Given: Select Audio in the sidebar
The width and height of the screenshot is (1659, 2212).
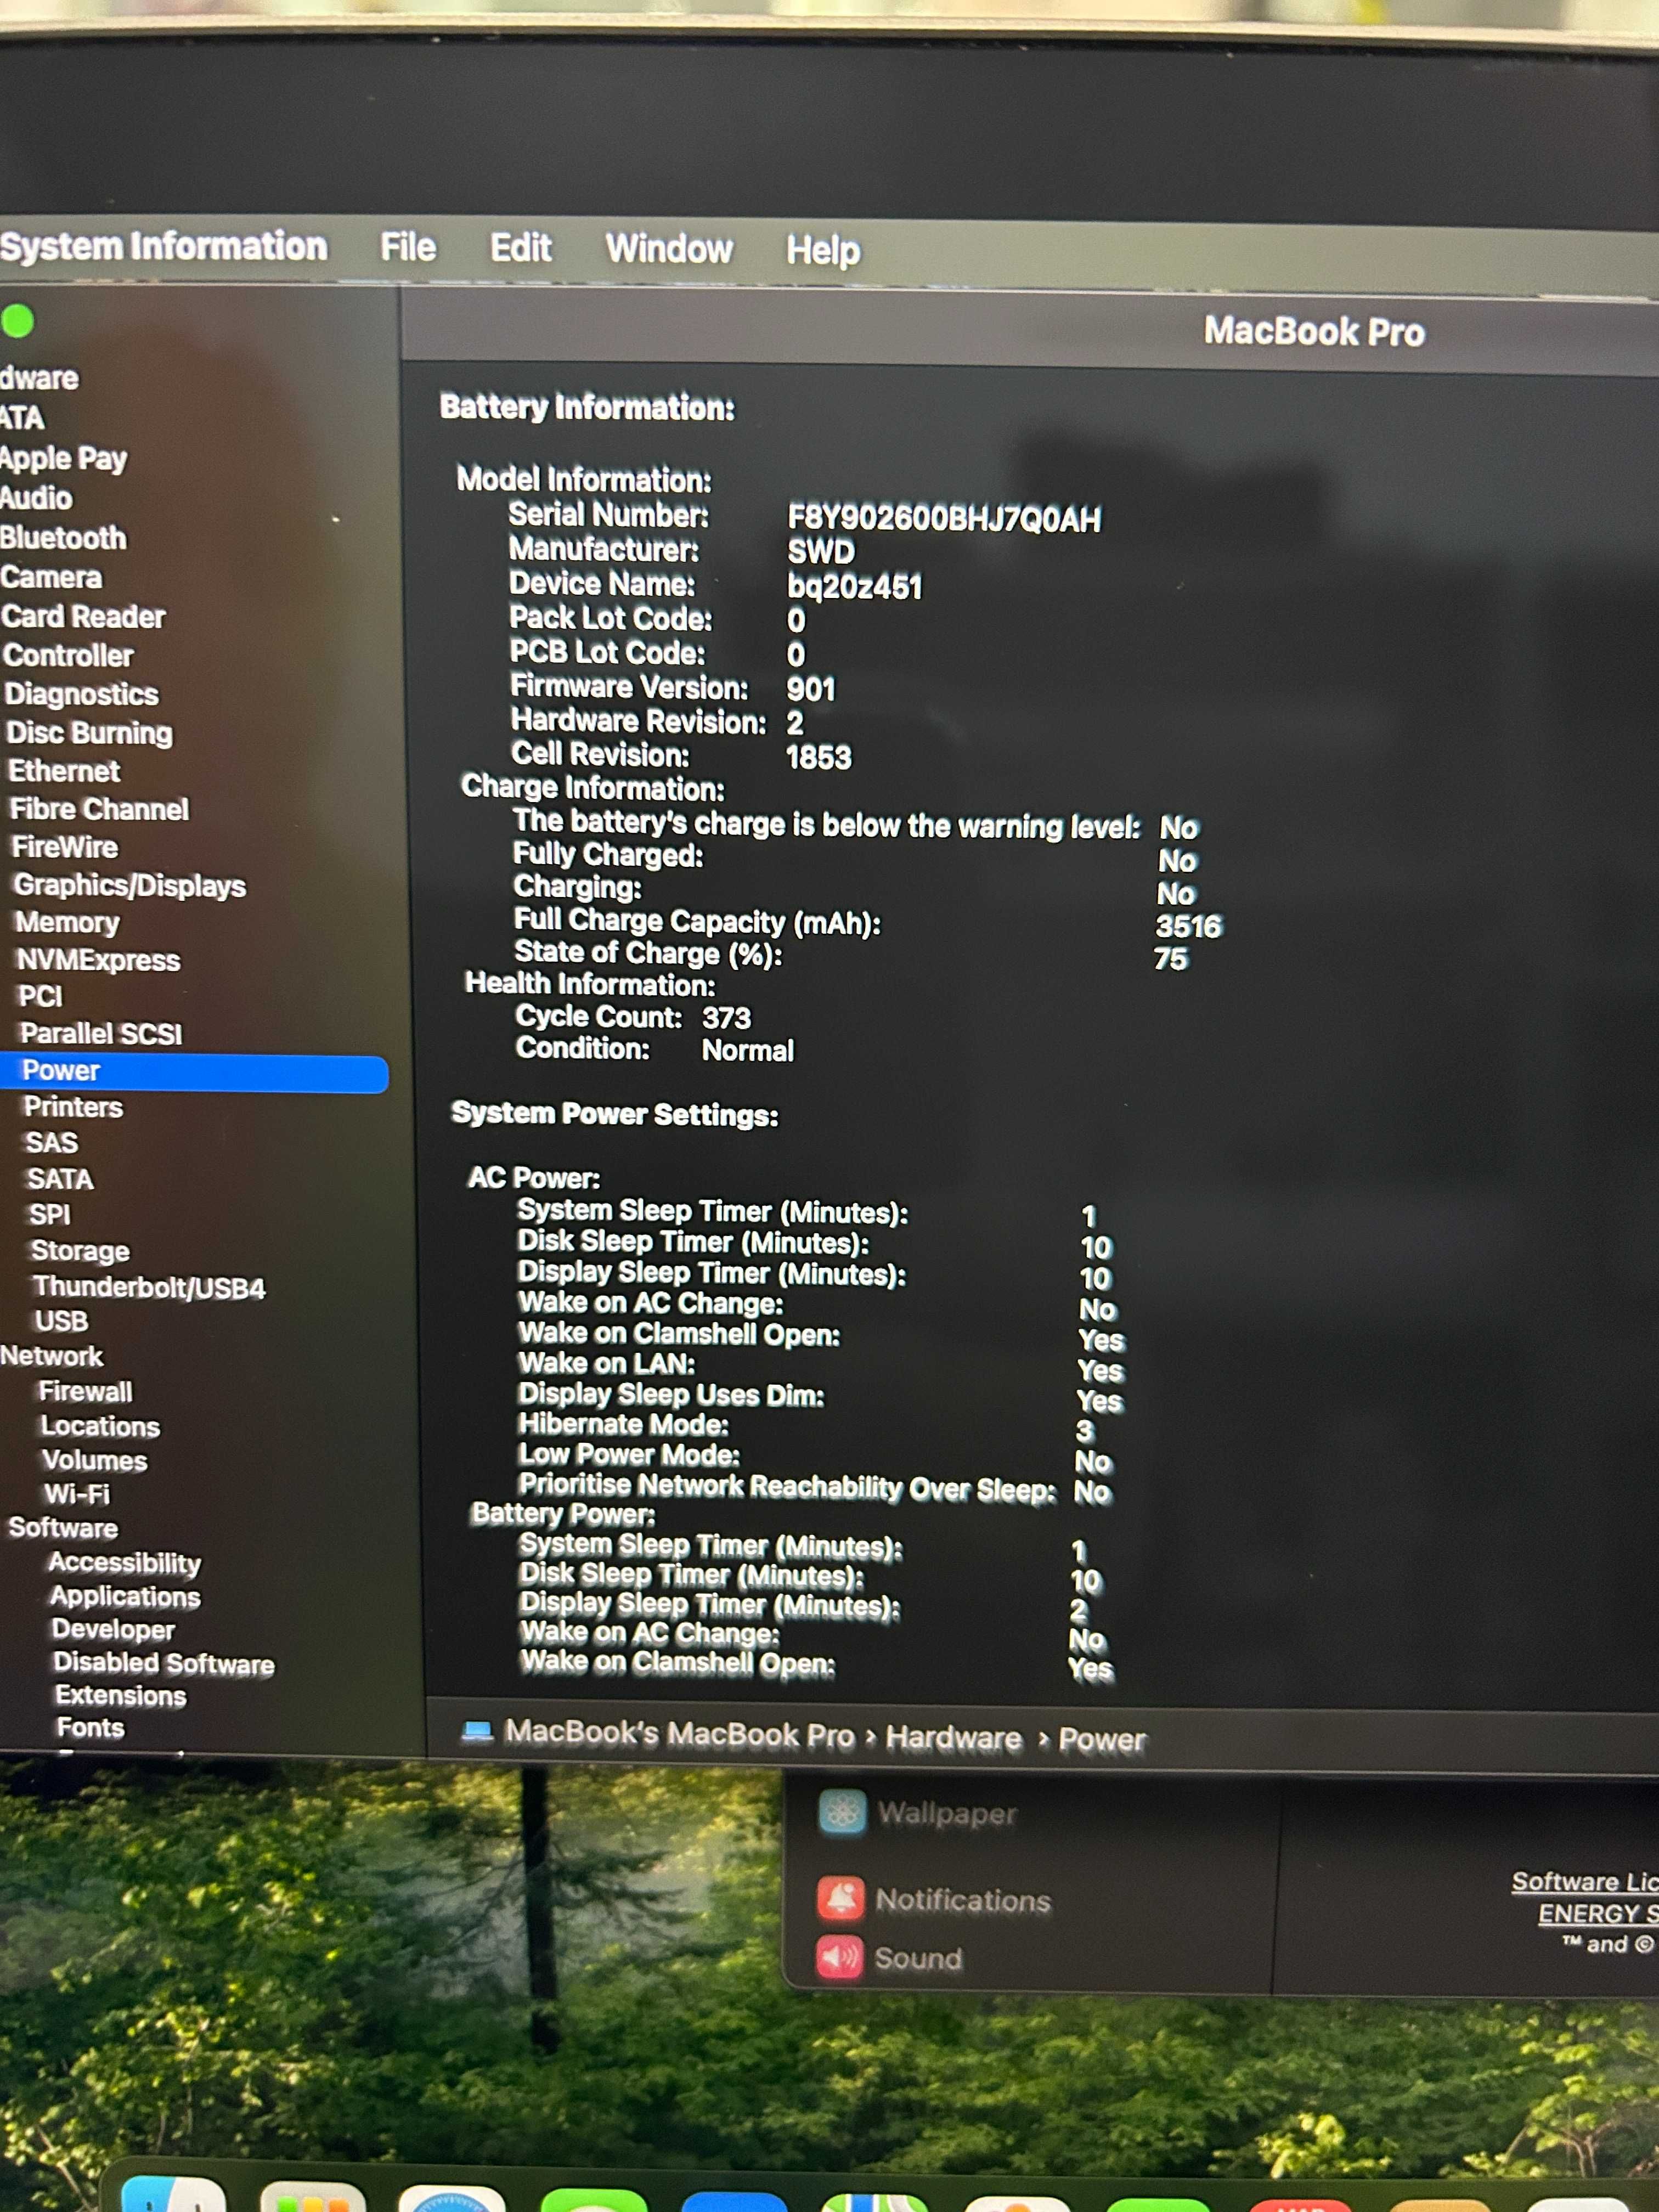Looking at the screenshot, I should click(36, 498).
